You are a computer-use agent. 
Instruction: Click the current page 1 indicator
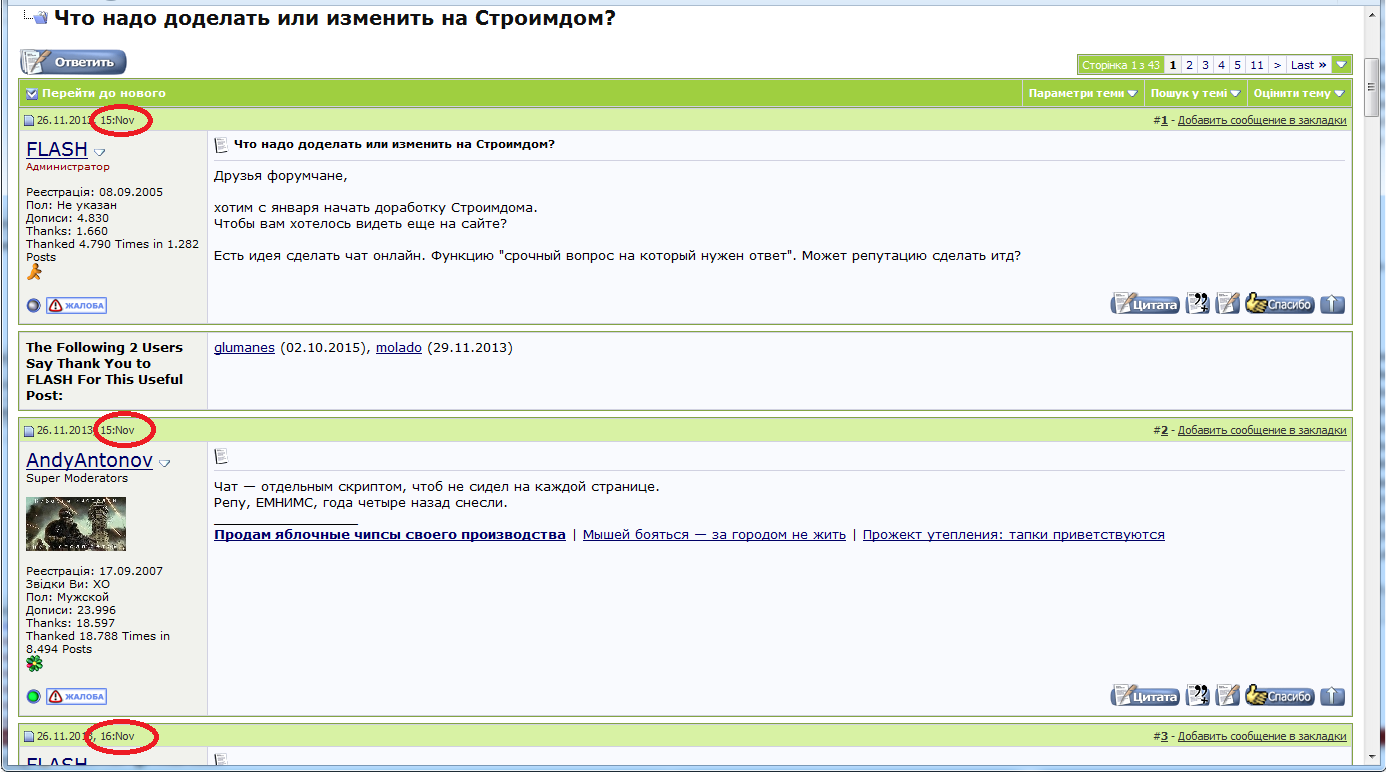1173,65
